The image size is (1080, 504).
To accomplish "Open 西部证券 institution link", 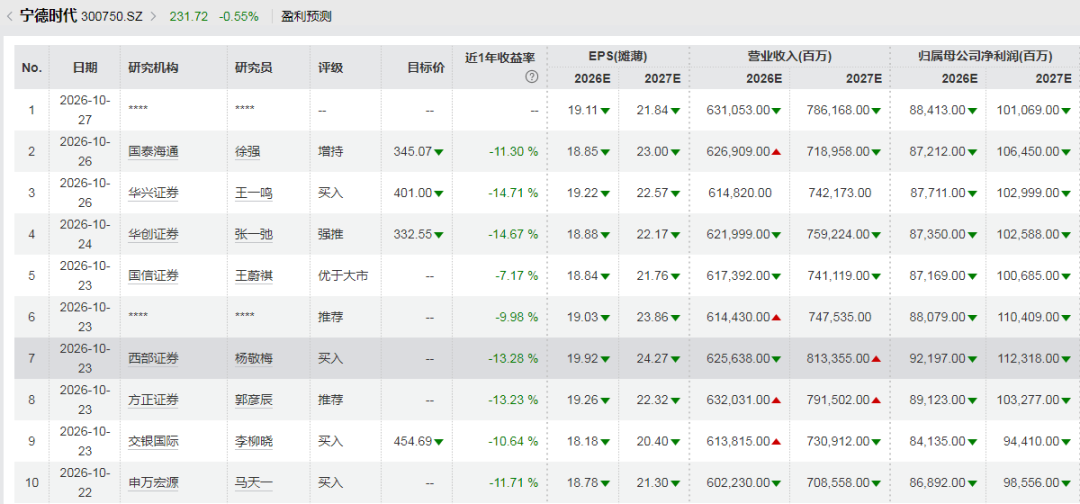I will point(153,358).
